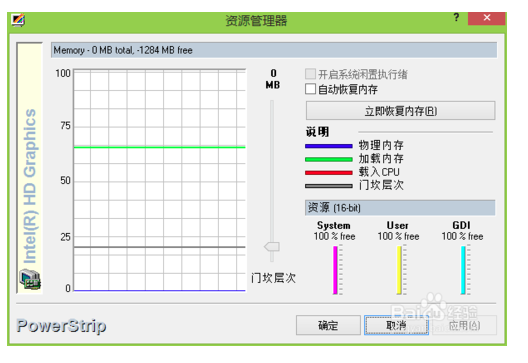Click the 加载内存 legend label
Viewport: 528px width, 363px height.
click(381, 159)
